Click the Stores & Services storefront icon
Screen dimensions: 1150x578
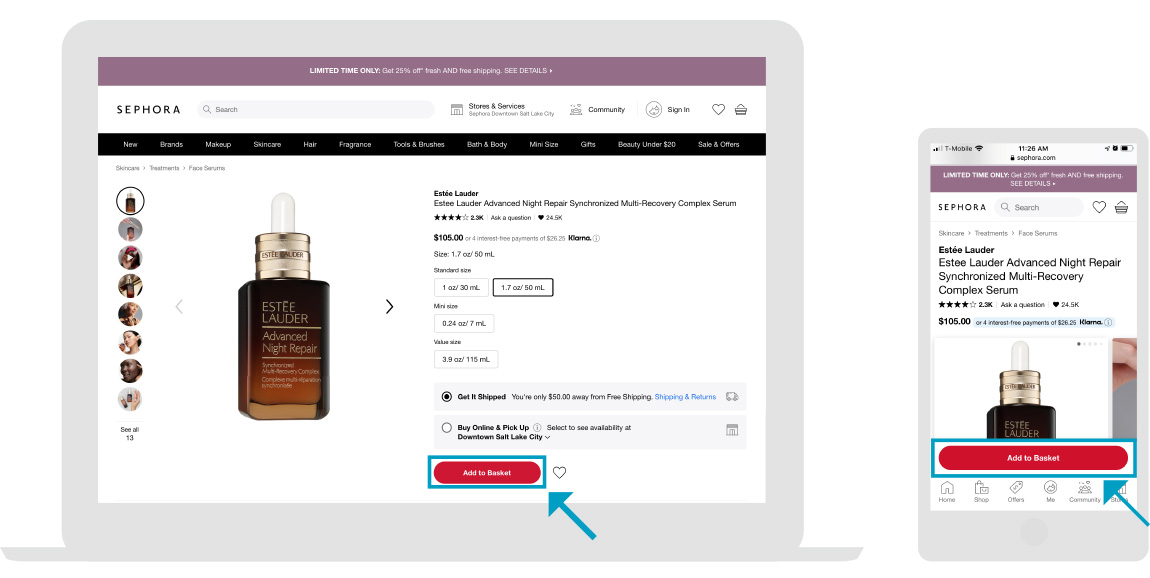click(457, 109)
